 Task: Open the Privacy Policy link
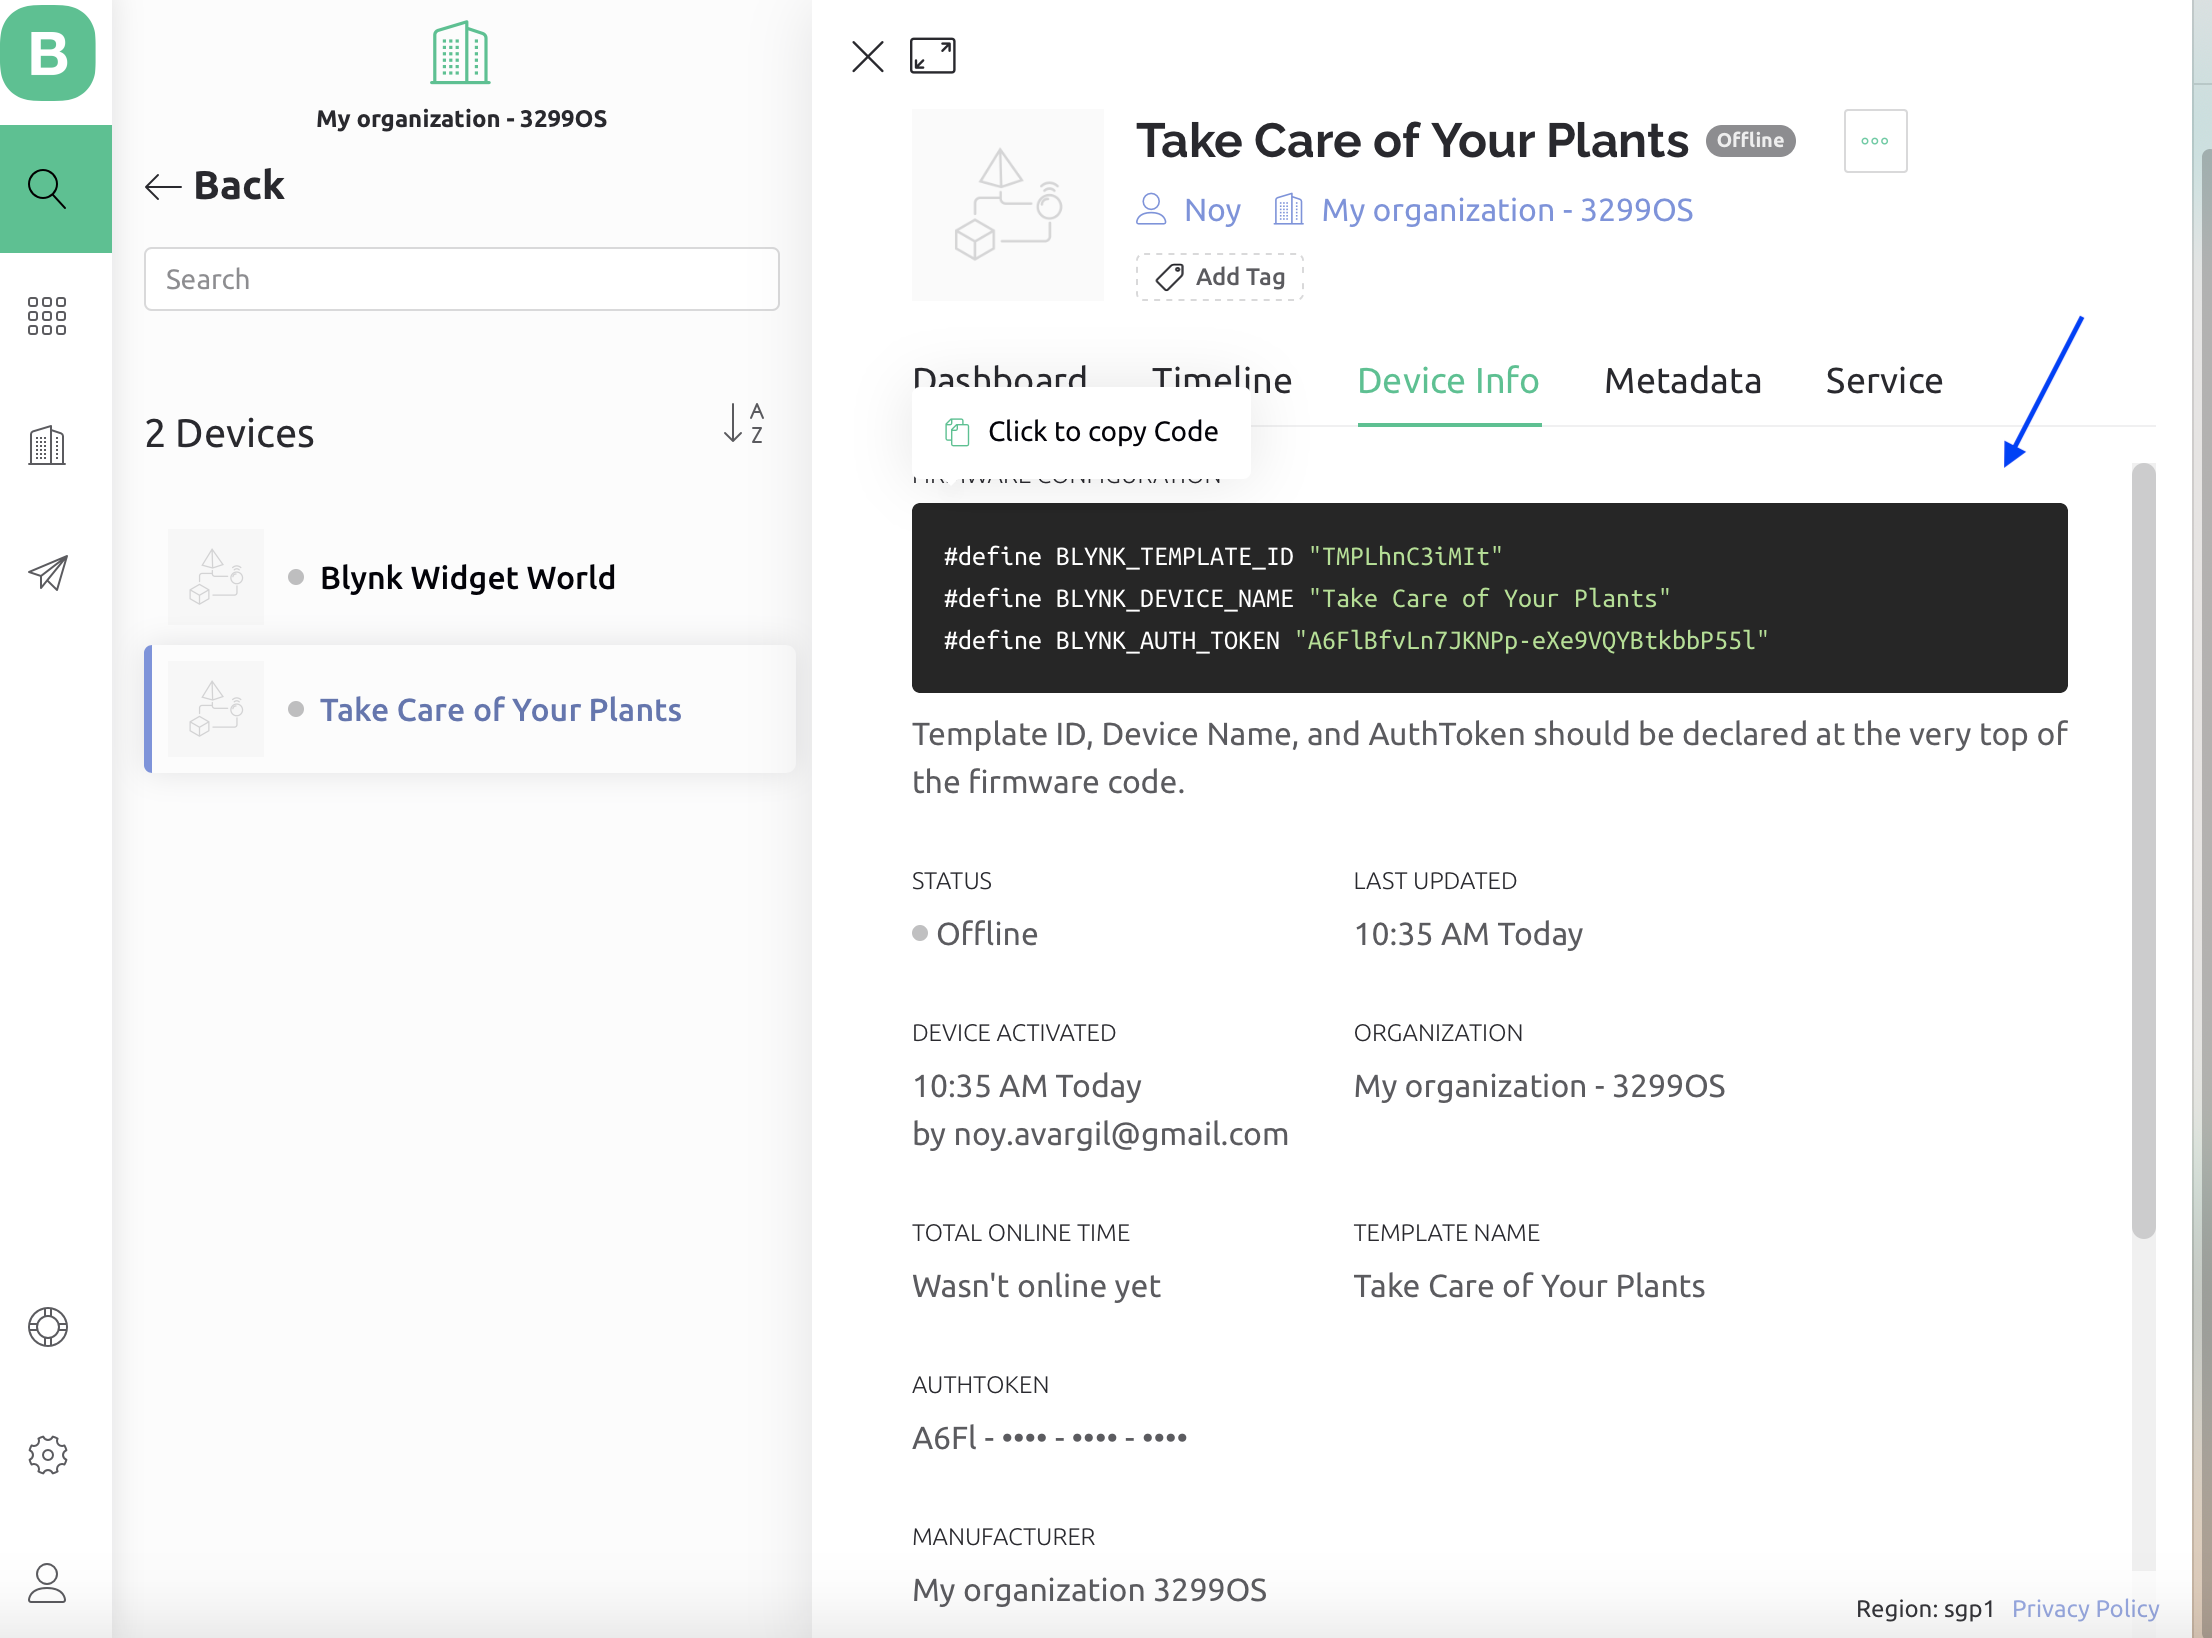pyautogui.click(x=2085, y=1608)
